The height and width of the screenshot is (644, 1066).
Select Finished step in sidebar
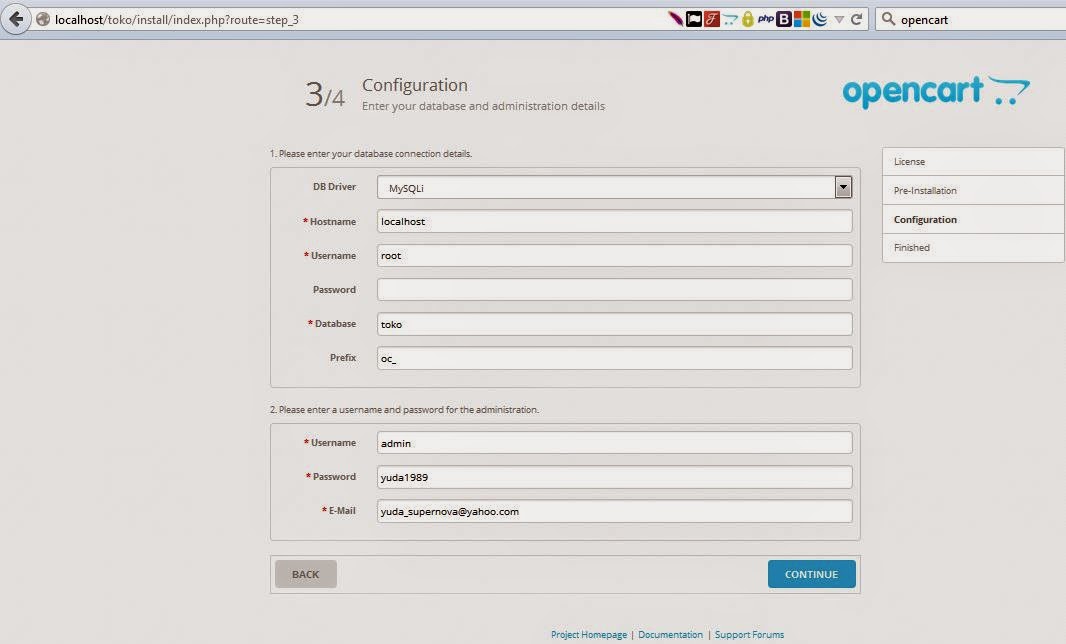click(x=973, y=248)
